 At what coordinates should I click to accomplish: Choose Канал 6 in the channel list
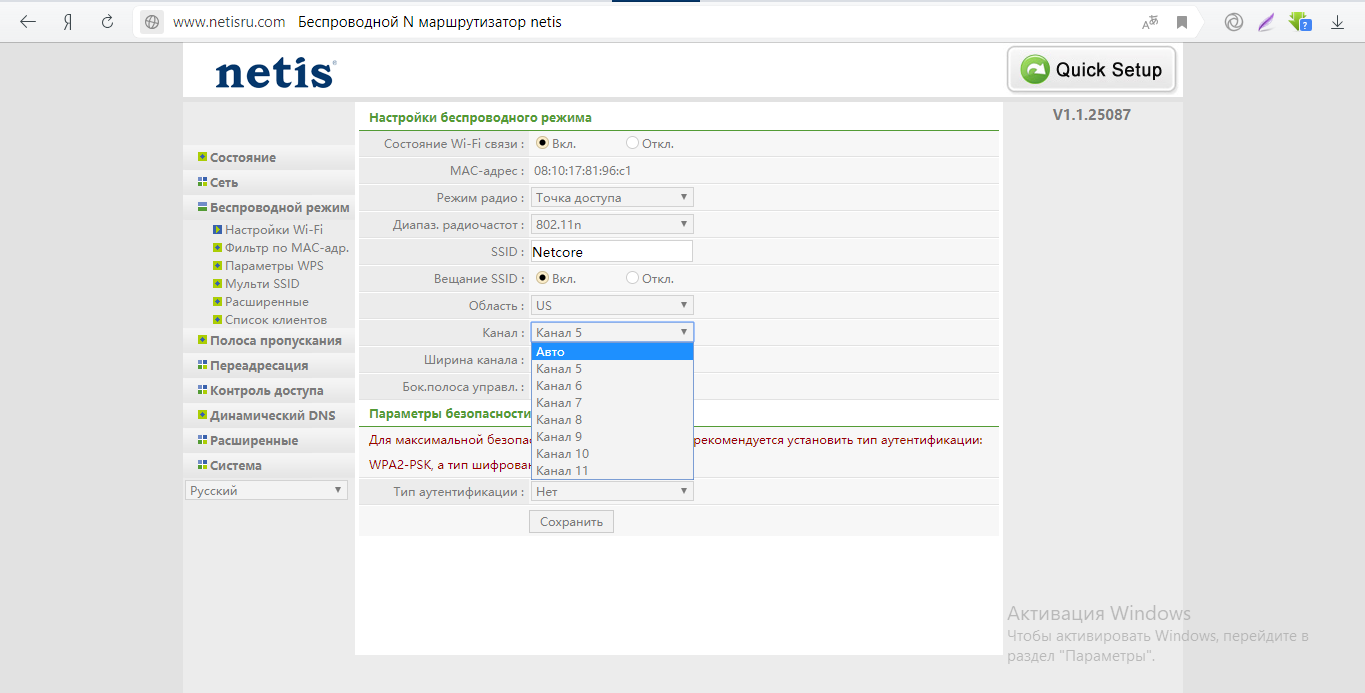(x=612, y=386)
